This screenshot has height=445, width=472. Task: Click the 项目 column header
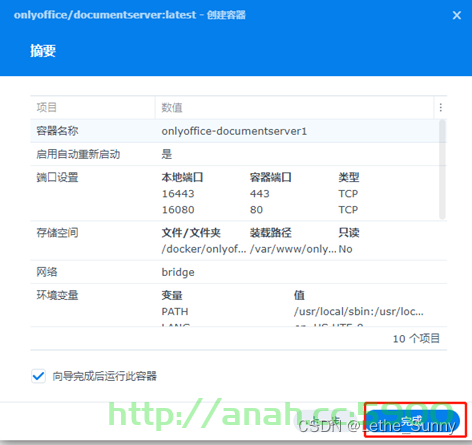click(93, 107)
